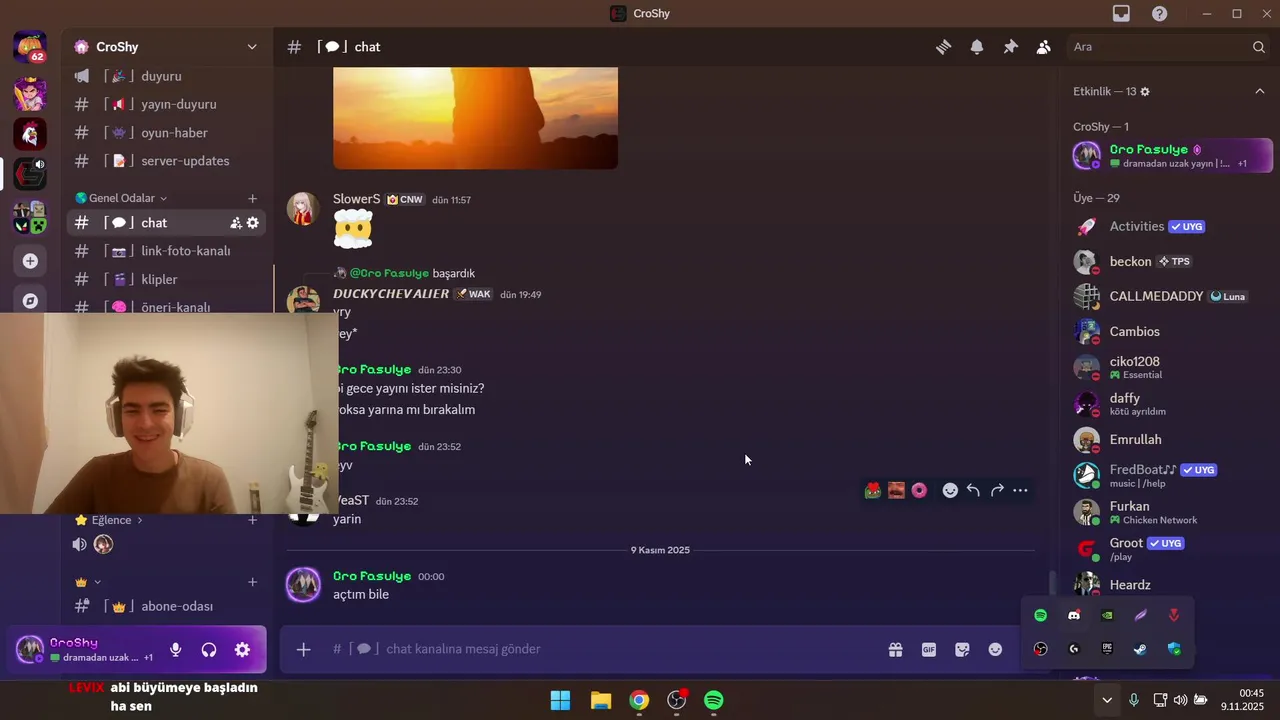Click the plus attach button in message bar
Image resolution: width=1280 pixels, height=720 pixels.
click(x=303, y=649)
